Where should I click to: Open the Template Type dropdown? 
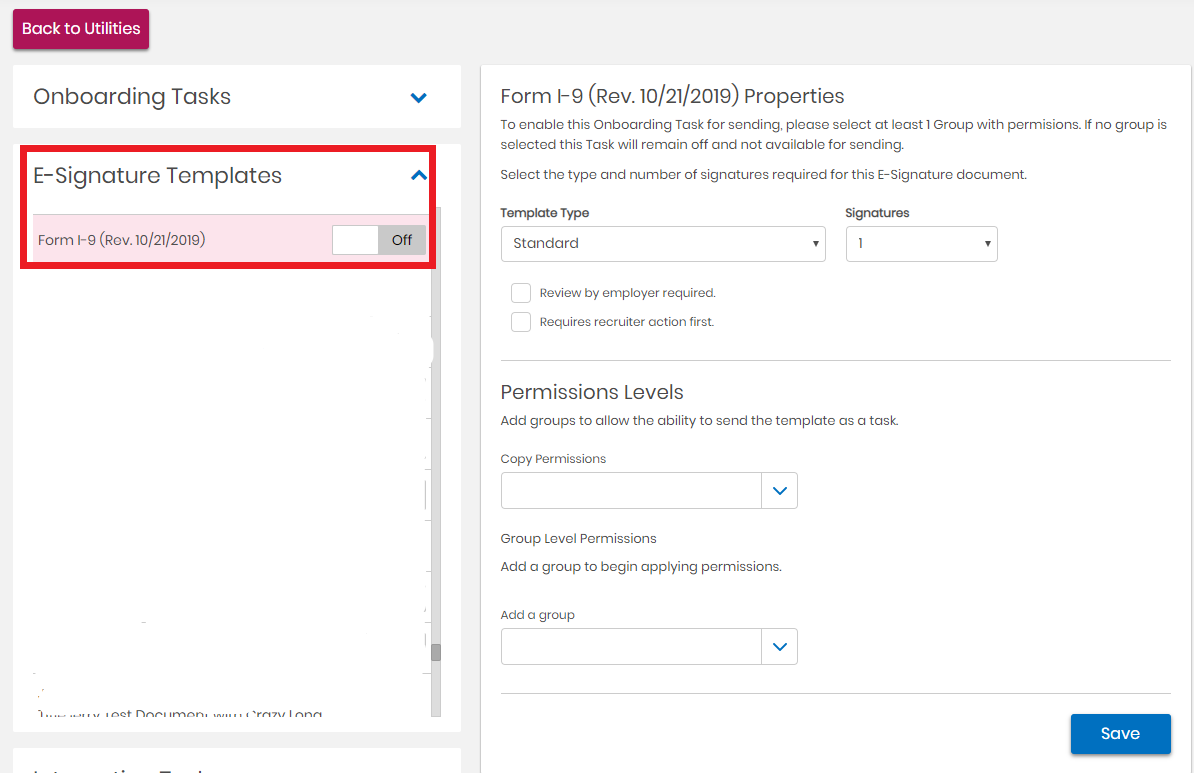pyautogui.click(x=662, y=244)
